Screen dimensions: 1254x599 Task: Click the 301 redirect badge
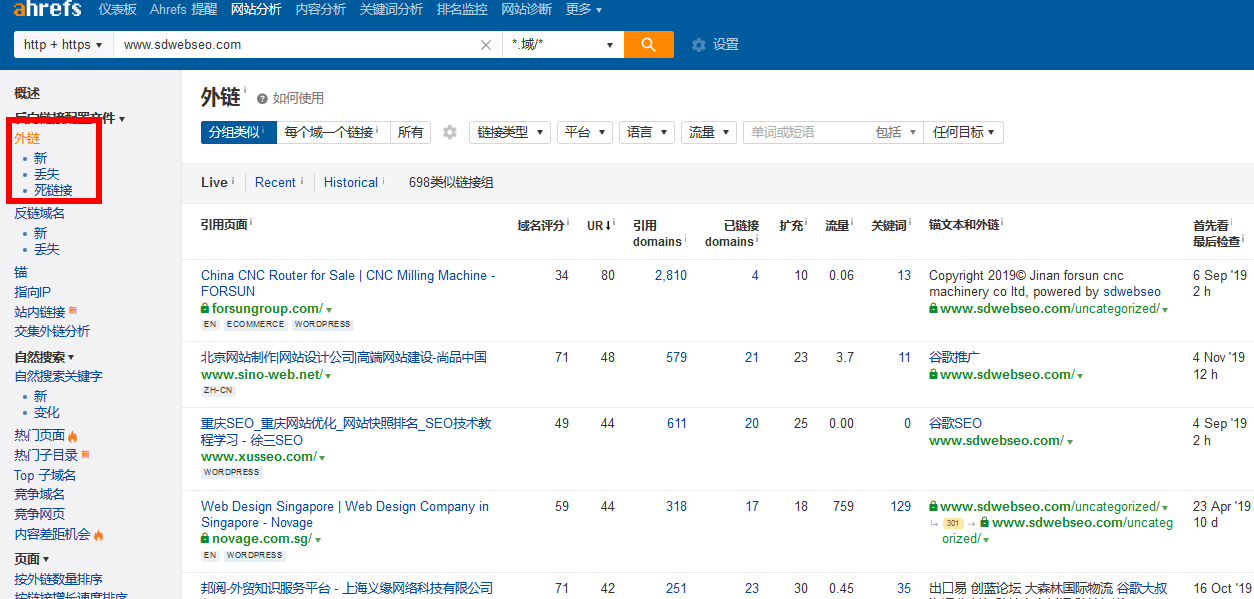[953, 523]
